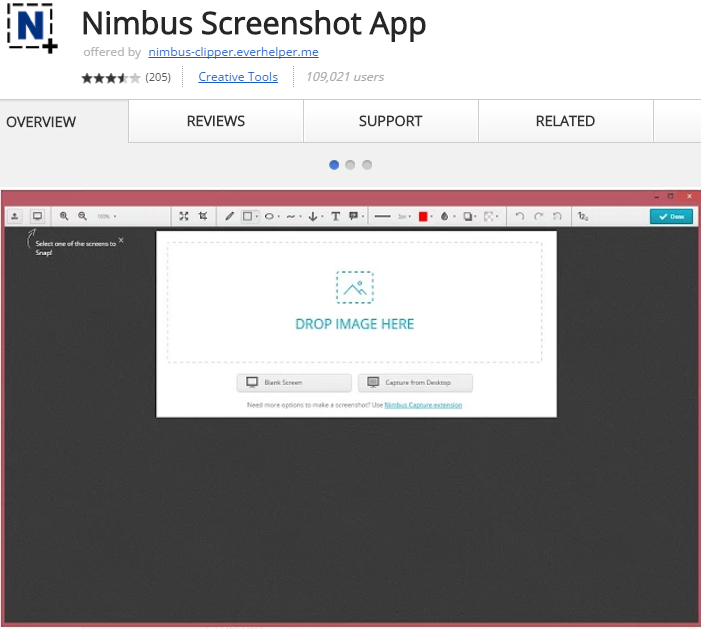Click the red color swatch
Image resolution: width=701 pixels, height=629 pixels.
tap(423, 216)
